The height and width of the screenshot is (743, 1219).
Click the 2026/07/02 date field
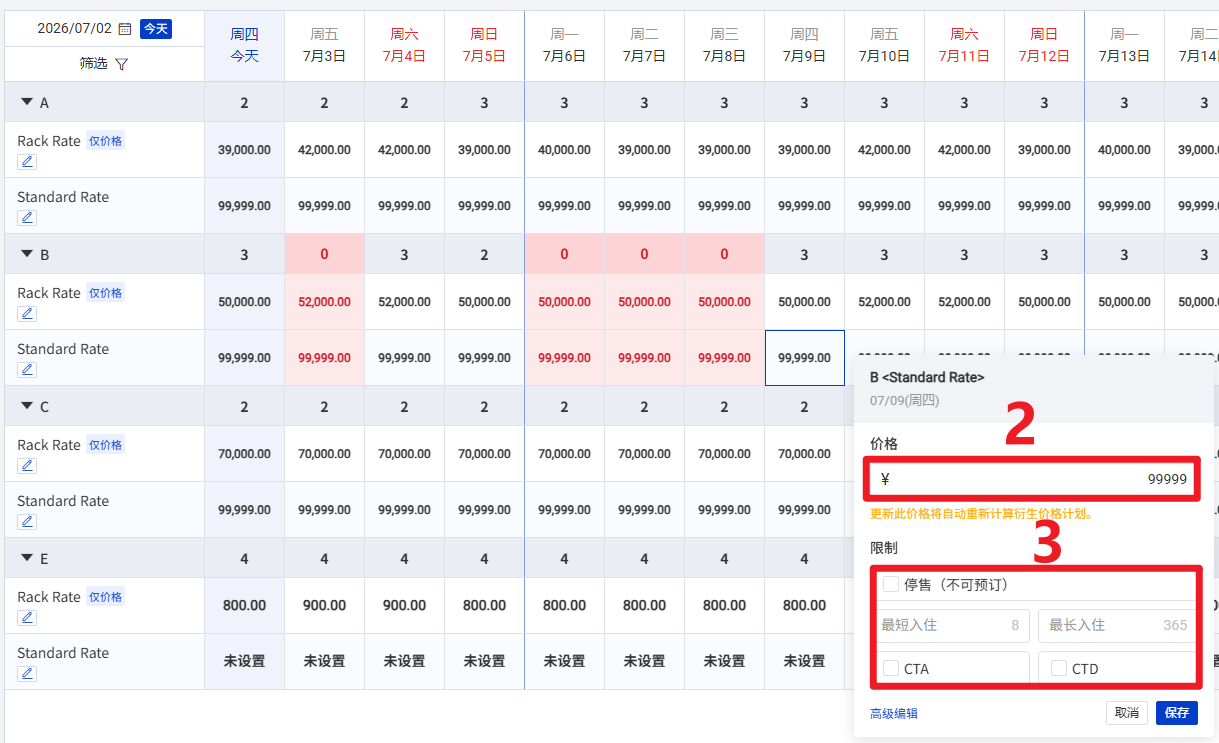(x=75, y=29)
